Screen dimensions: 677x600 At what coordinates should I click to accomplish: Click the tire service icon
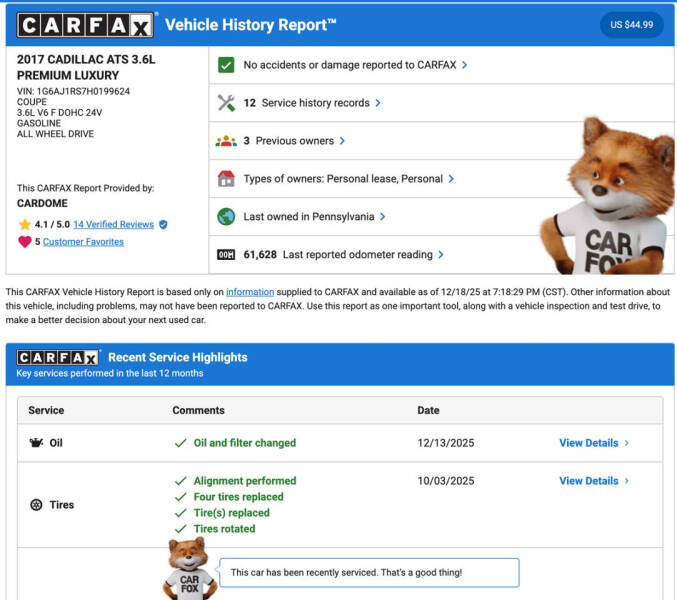click(x=35, y=505)
